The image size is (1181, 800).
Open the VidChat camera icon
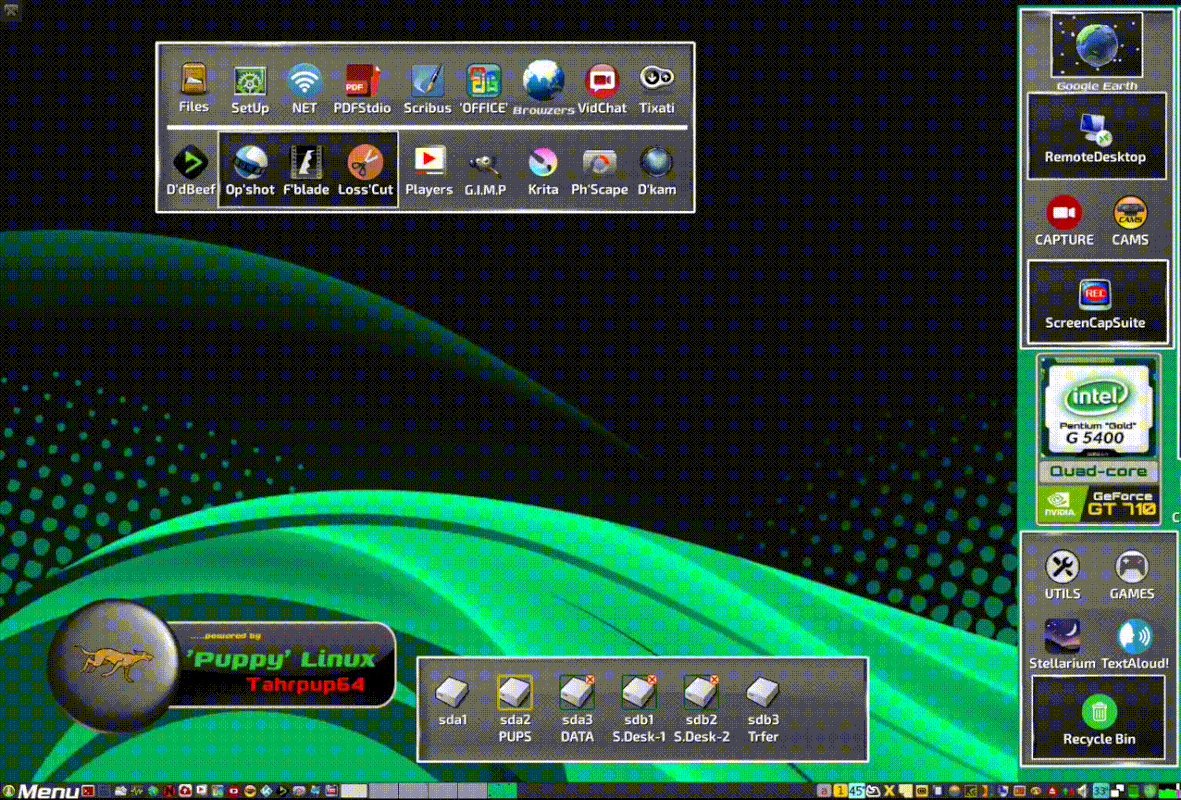coord(602,81)
